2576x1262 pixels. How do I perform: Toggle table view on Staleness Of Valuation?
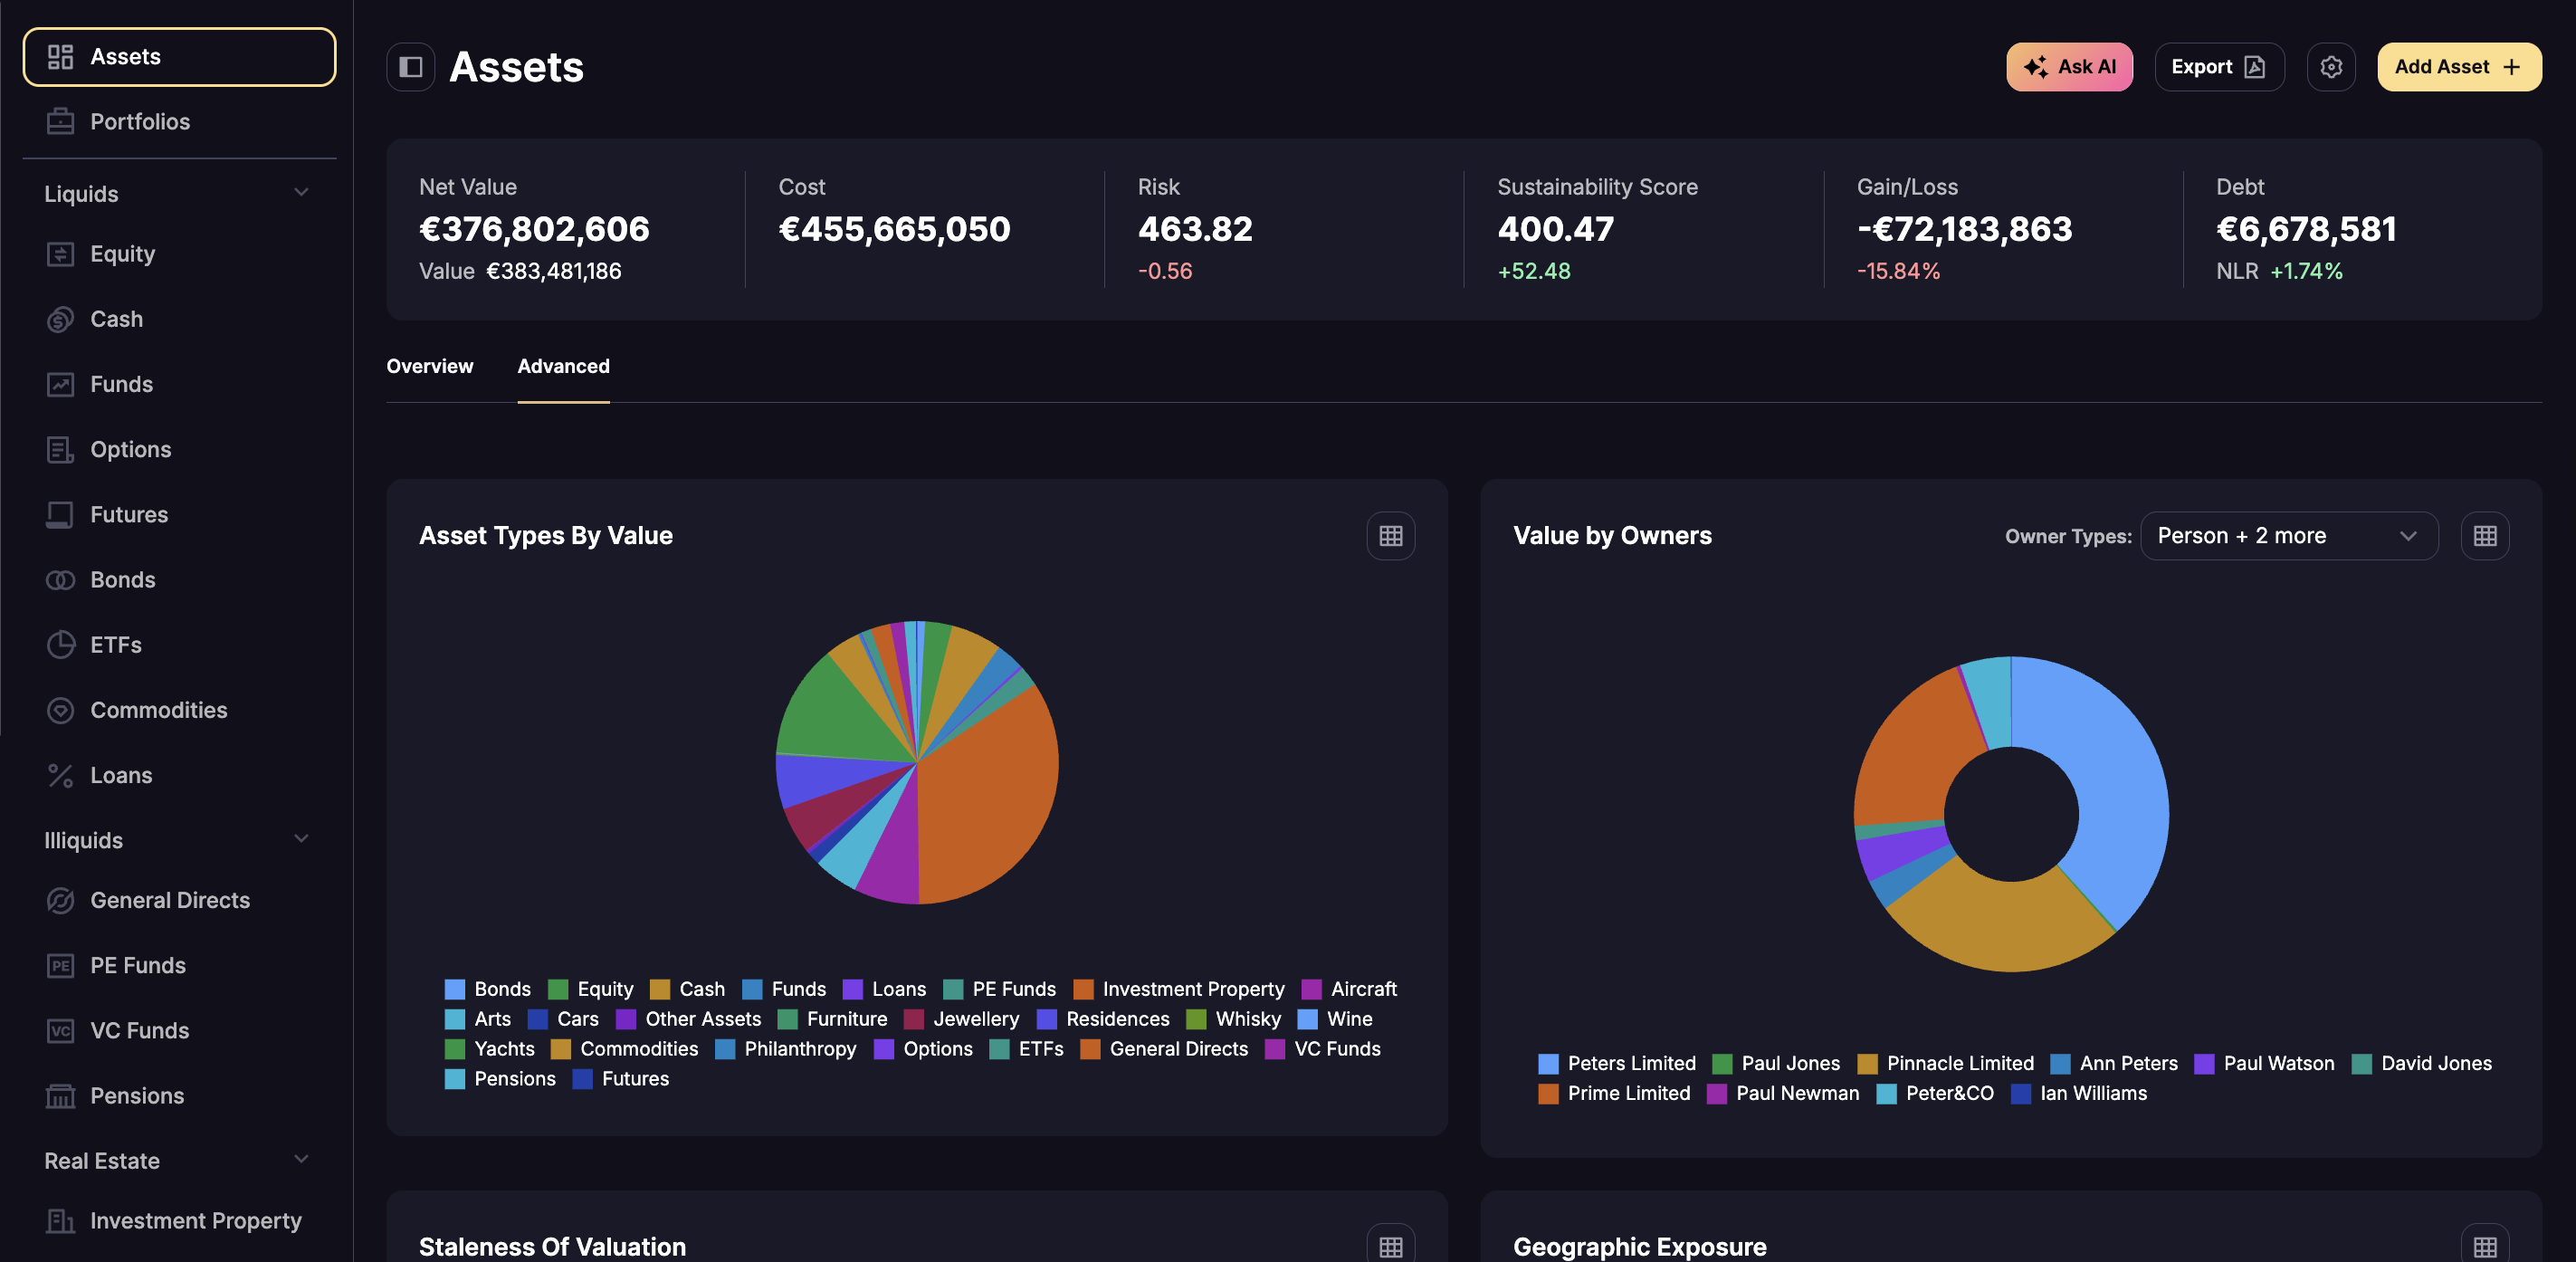click(x=1390, y=1244)
